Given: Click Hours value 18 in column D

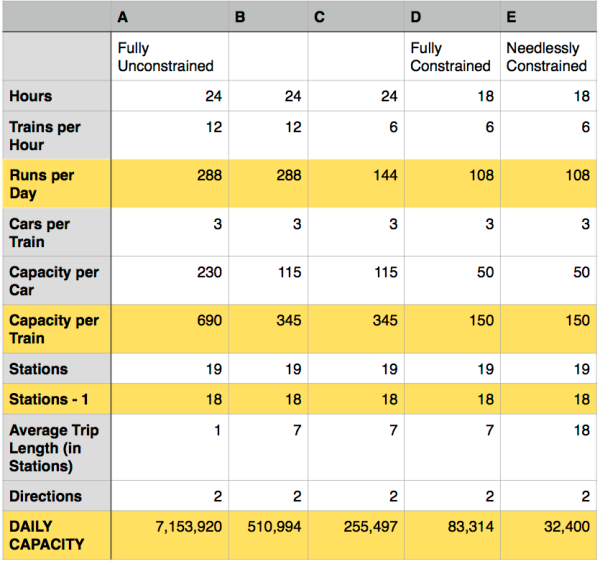Looking at the screenshot, I should [x=486, y=96].
